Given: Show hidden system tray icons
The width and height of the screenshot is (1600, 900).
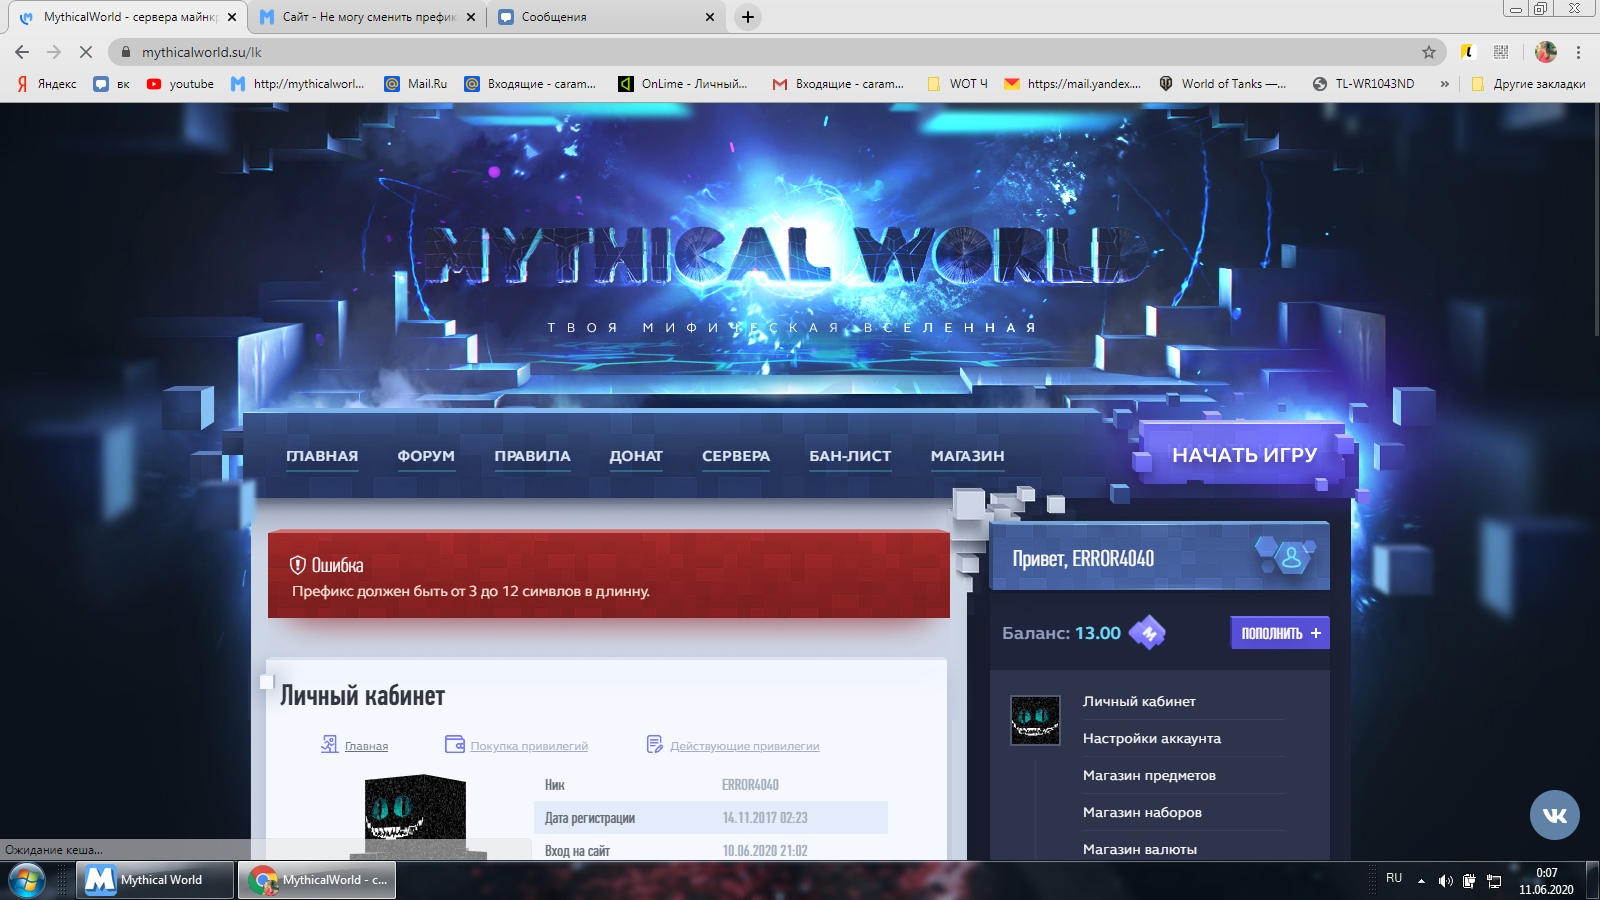Looking at the screenshot, I should pyautogui.click(x=1421, y=881).
